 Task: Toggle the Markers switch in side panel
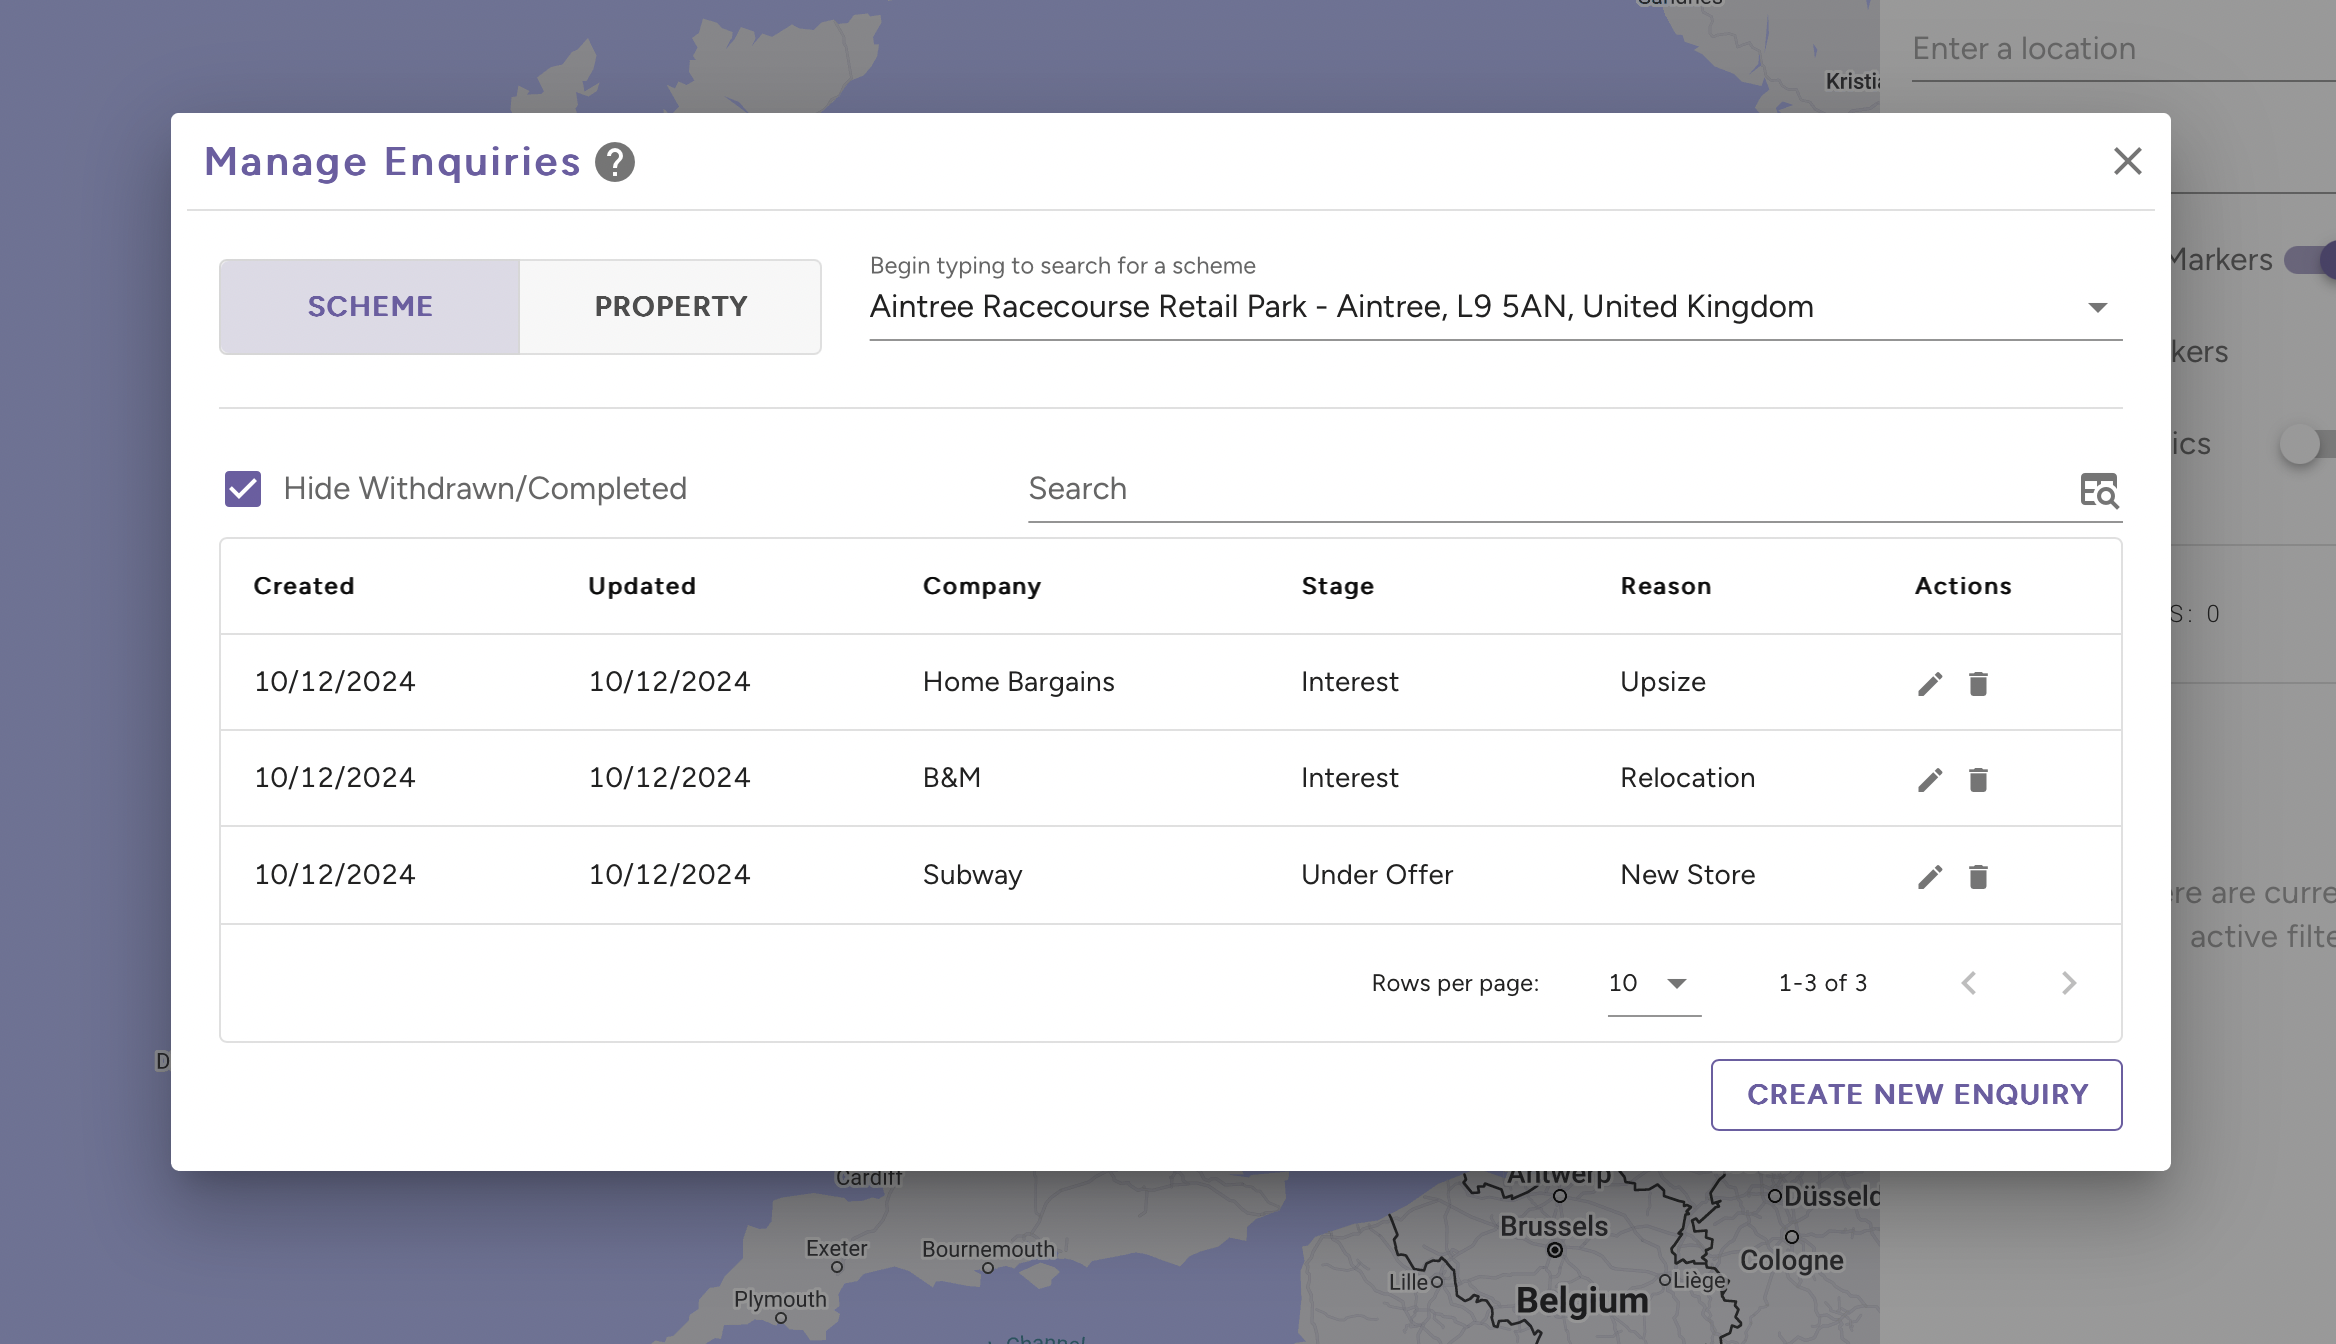click(2310, 260)
